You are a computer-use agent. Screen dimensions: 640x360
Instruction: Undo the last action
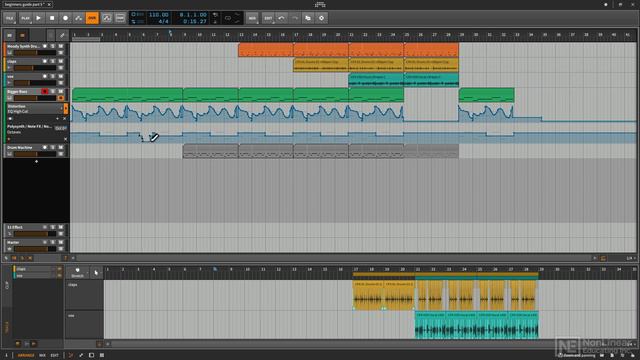point(281,18)
